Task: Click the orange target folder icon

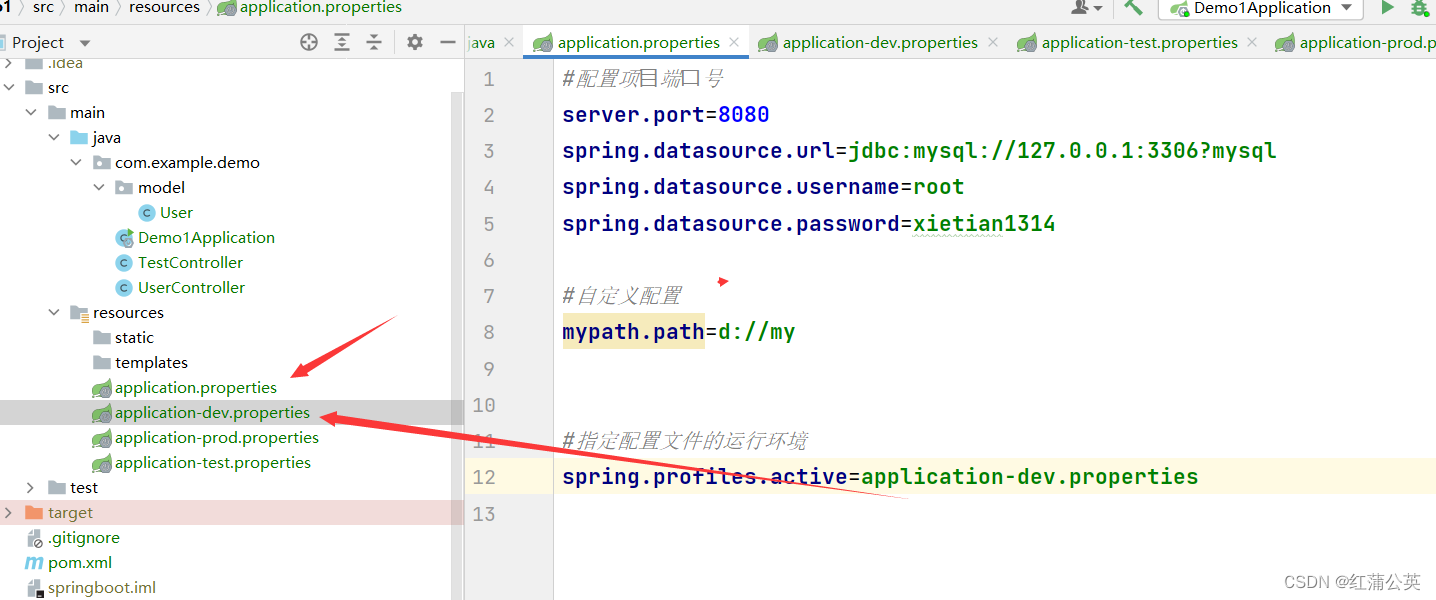Action: [34, 513]
